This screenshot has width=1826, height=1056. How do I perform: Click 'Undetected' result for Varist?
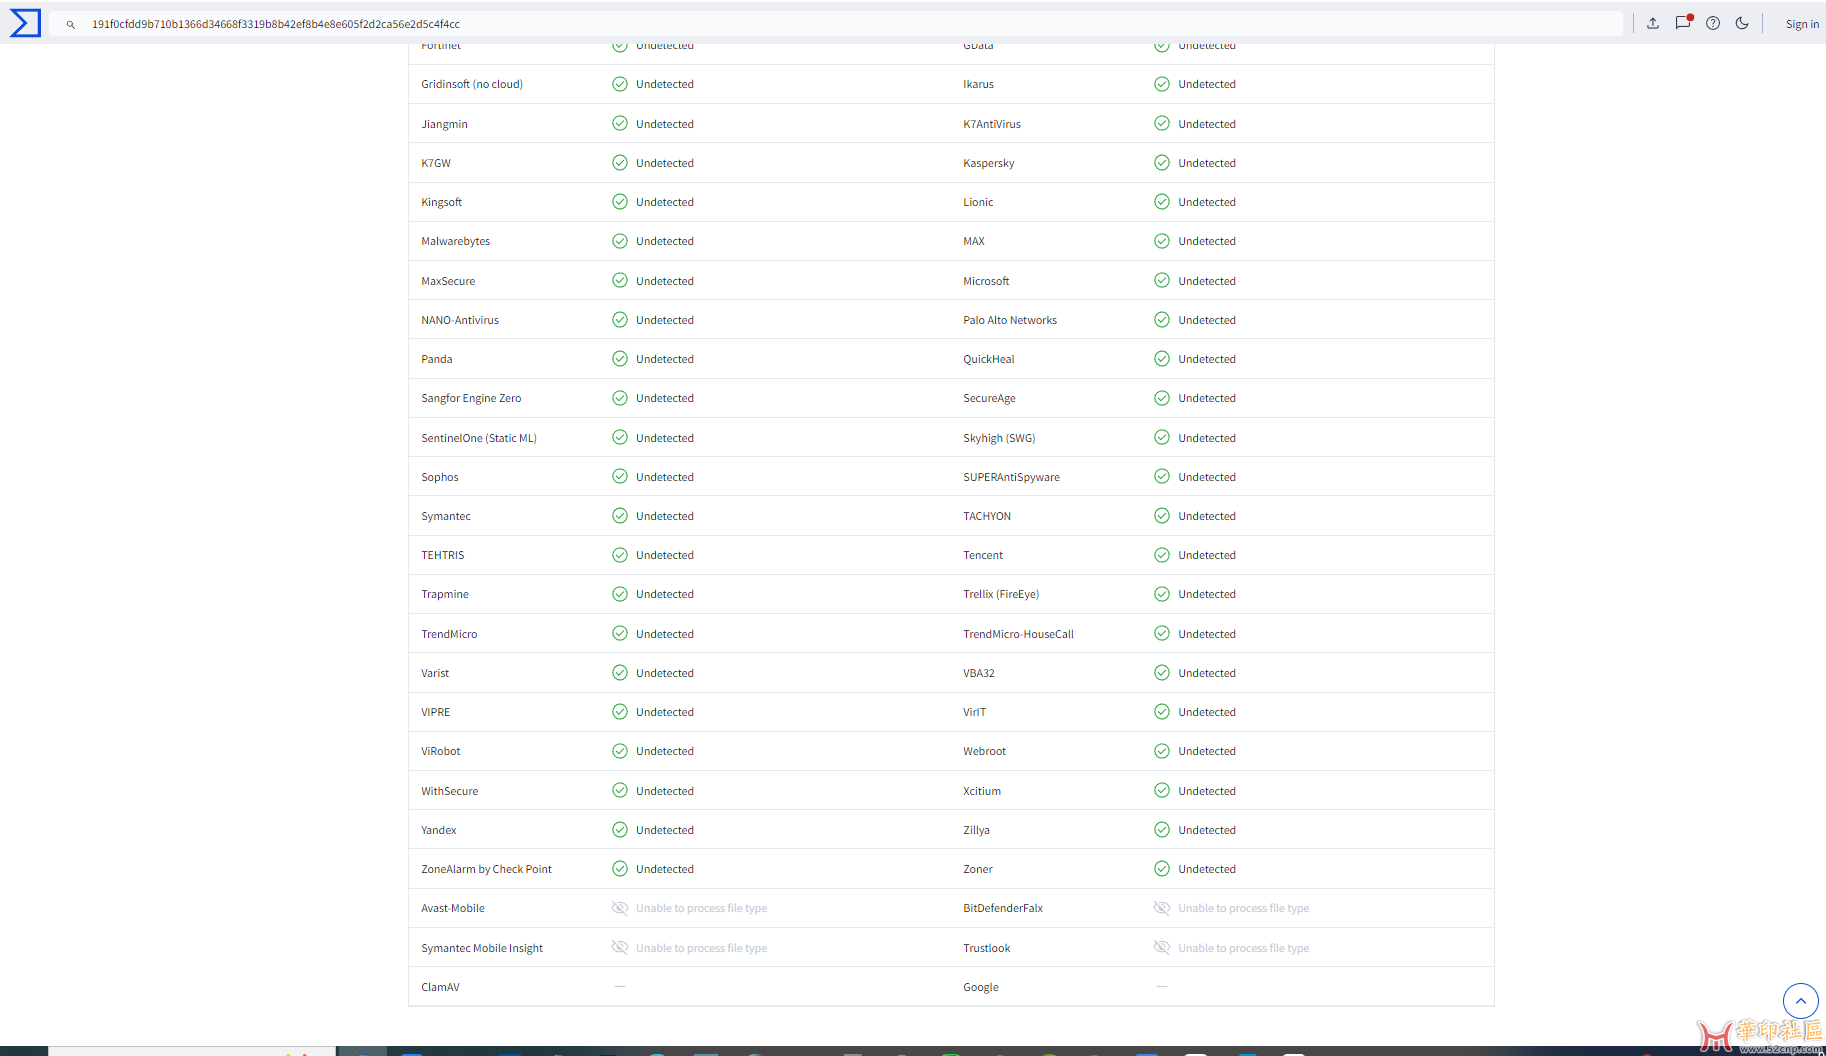point(665,673)
